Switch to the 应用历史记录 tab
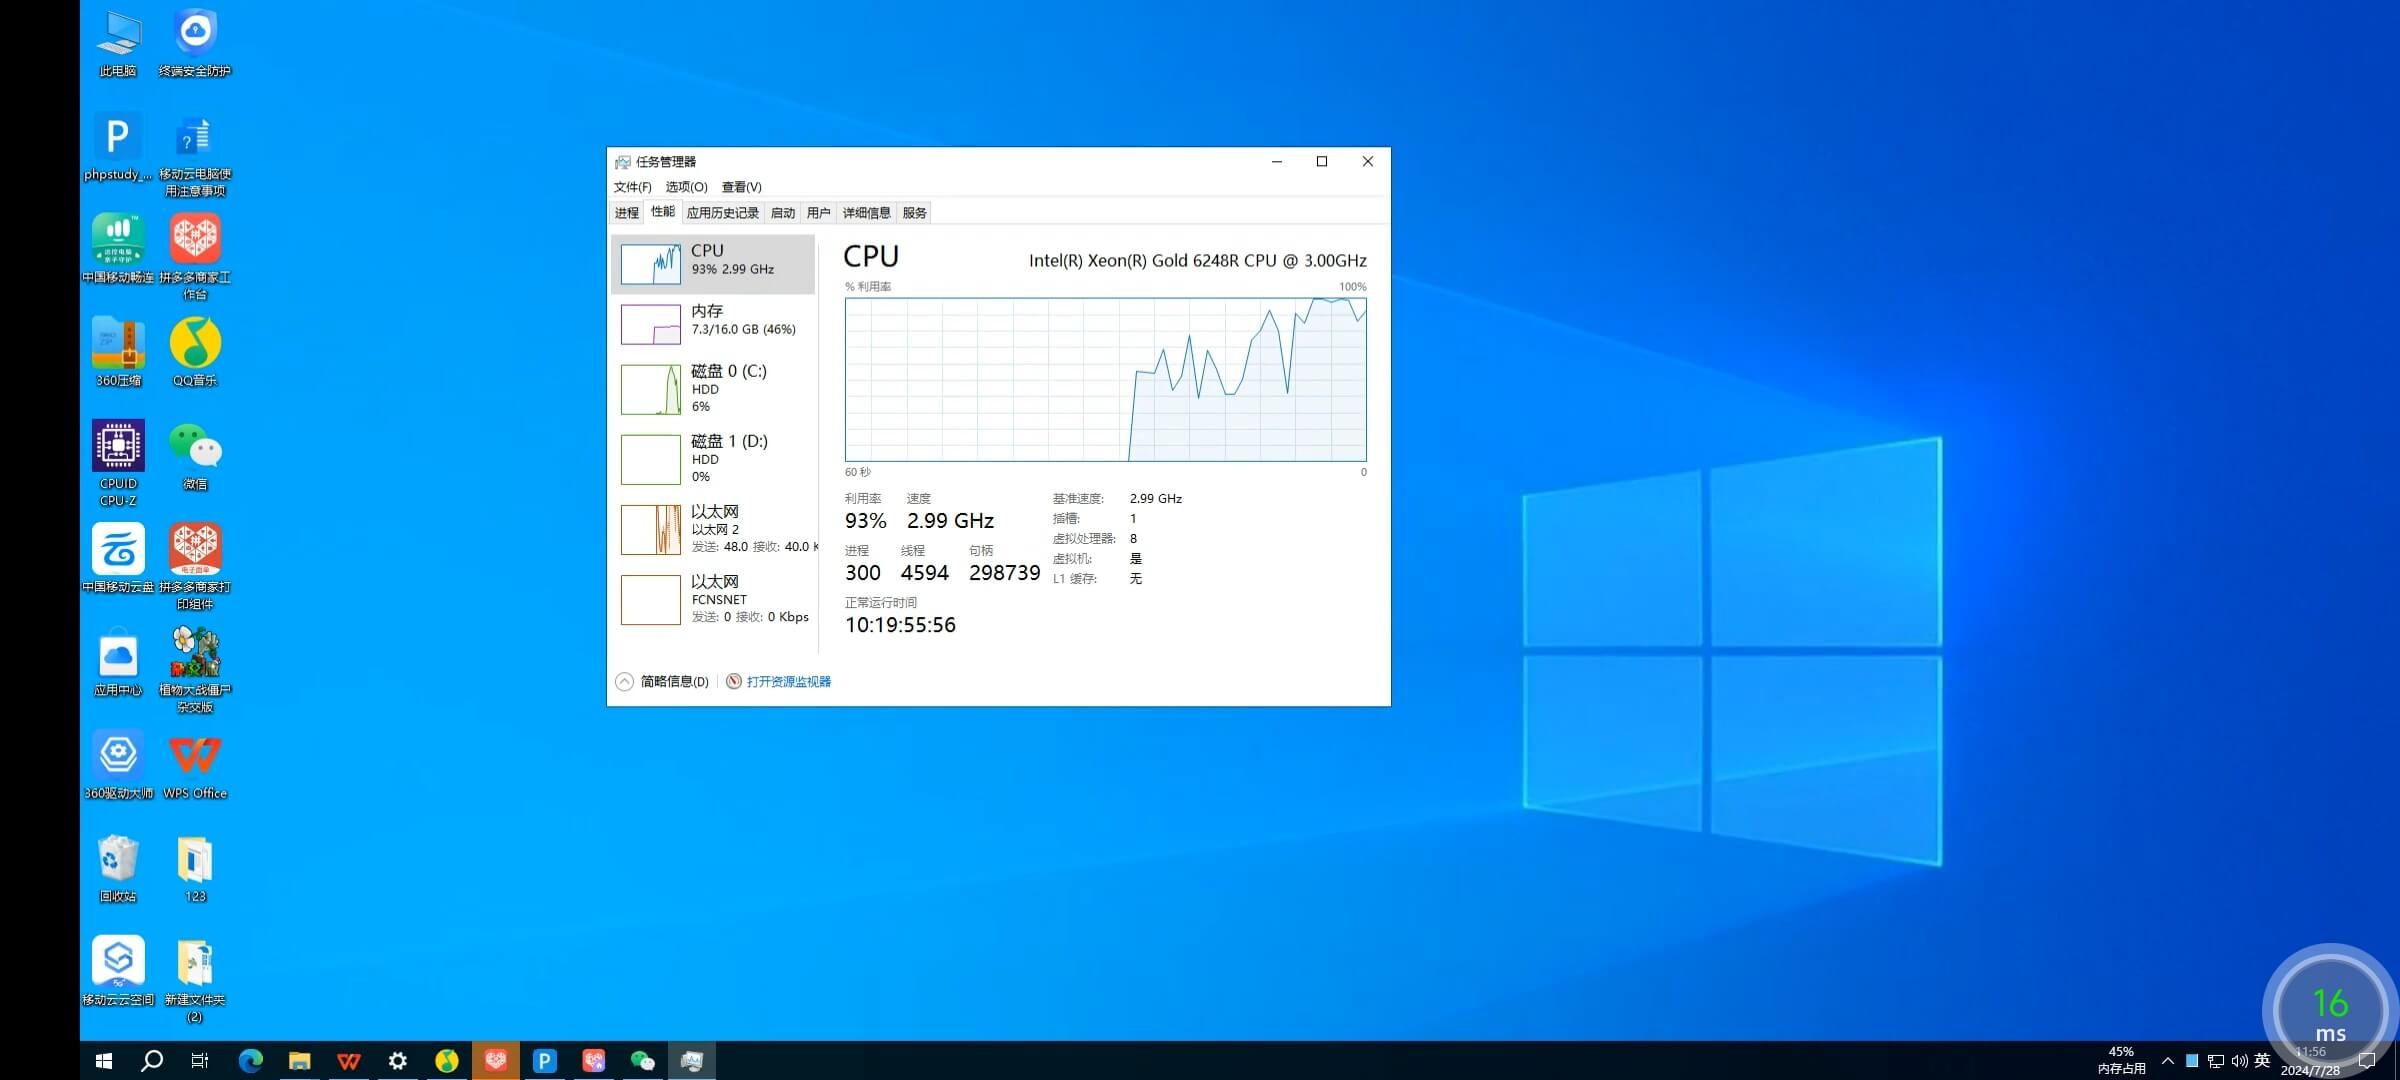Screen dimensions: 2400x1080 [723, 213]
